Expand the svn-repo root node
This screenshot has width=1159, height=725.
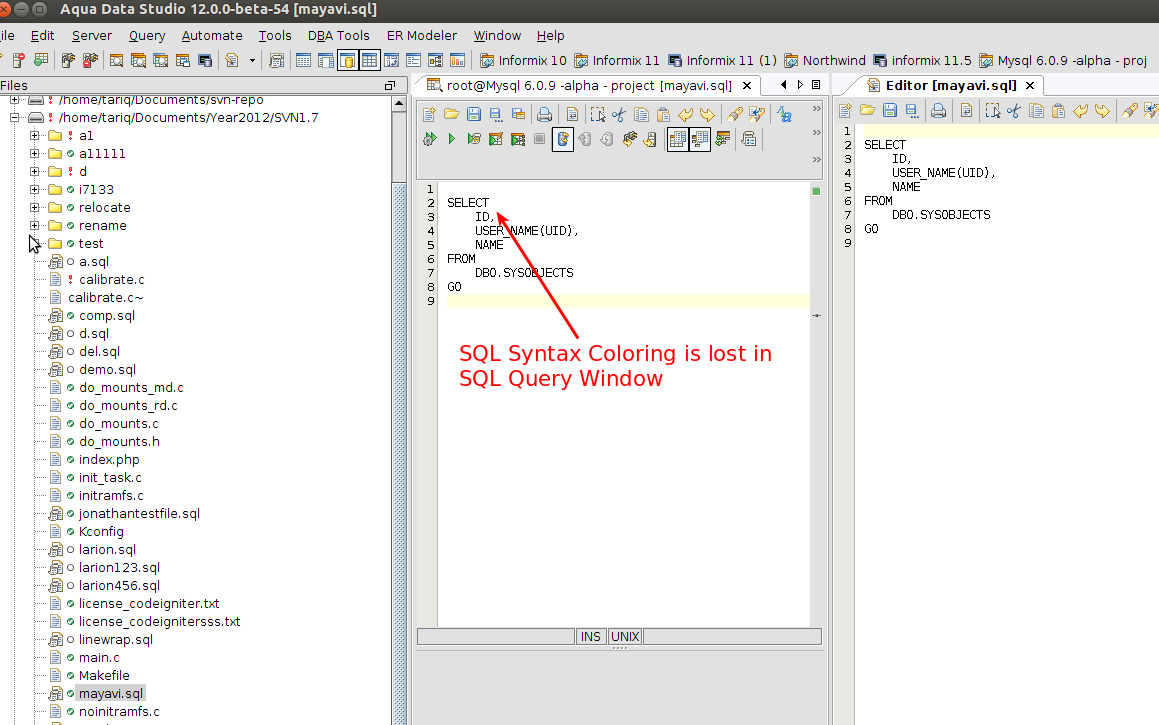click(14, 100)
